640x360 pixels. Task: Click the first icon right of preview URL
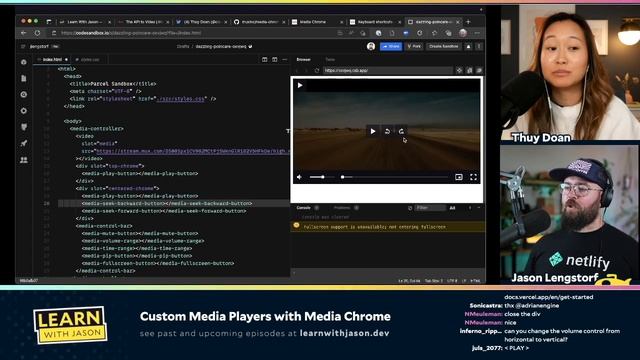point(459,71)
